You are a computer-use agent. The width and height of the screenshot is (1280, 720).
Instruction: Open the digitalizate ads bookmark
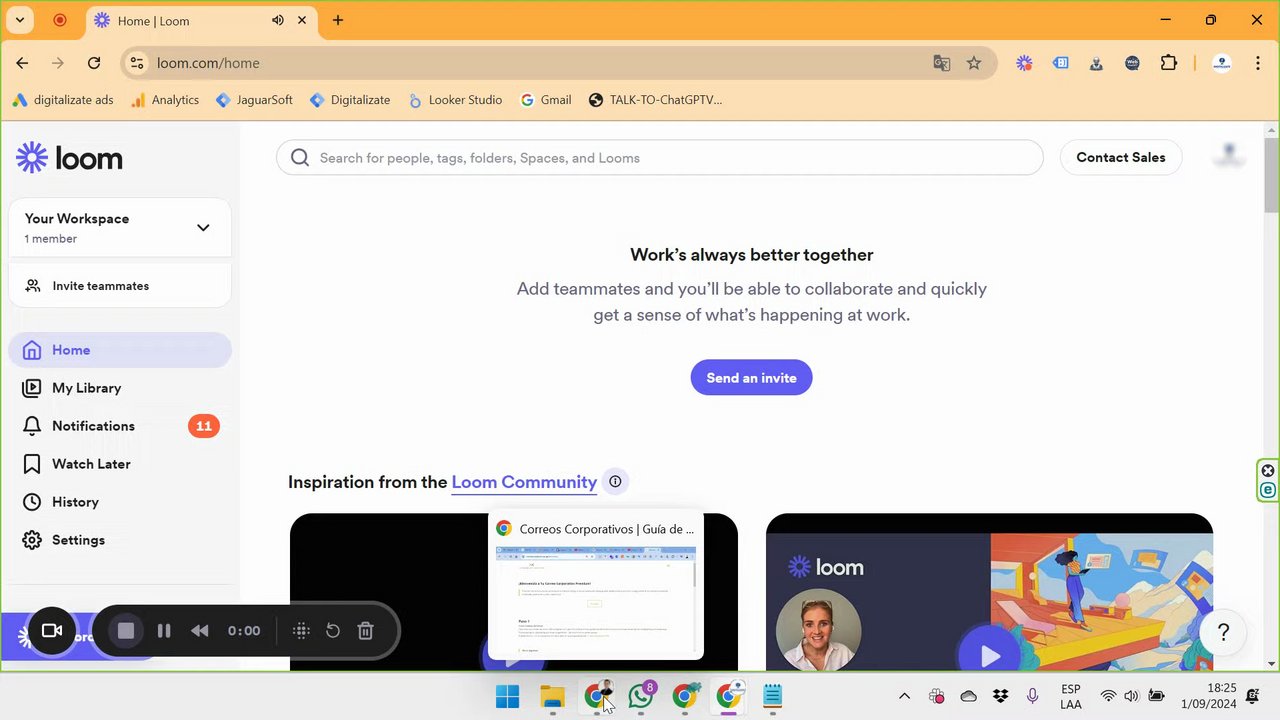[x=63, y=100]
